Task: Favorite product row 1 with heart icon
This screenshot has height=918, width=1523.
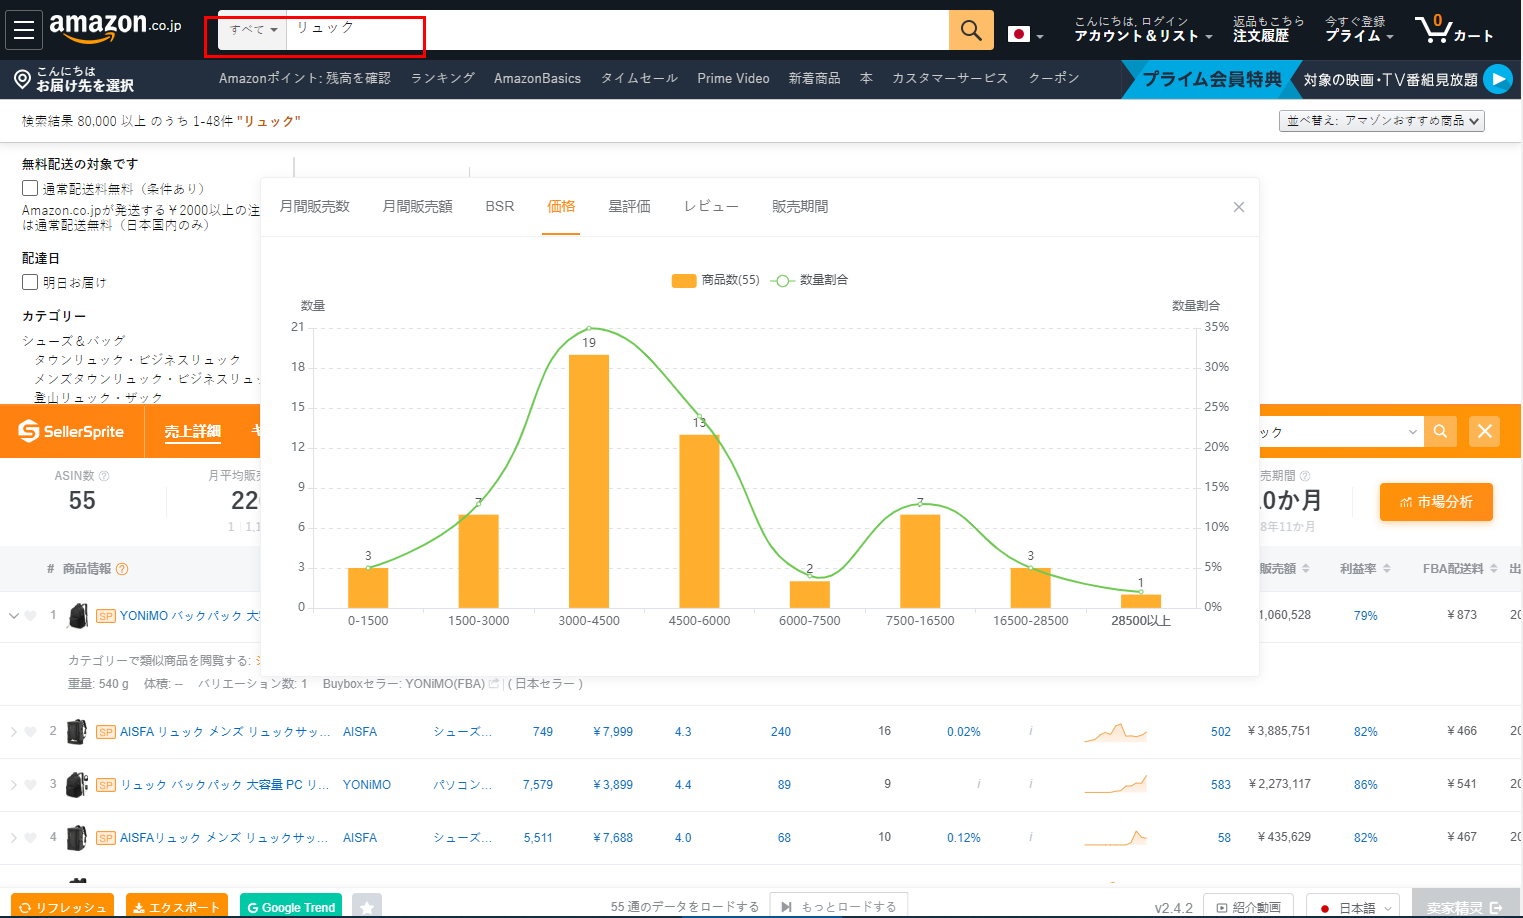Action: tap(31, 616)
